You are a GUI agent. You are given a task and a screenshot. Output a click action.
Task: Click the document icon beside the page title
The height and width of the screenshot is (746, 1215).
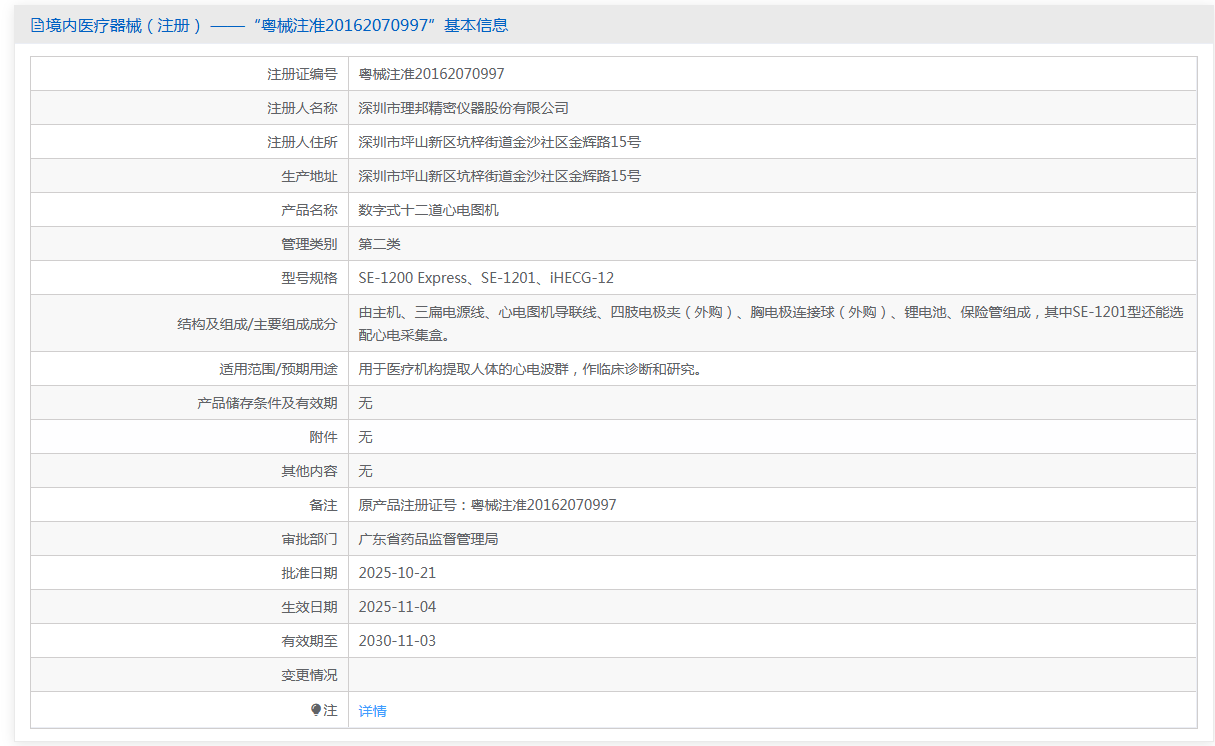(37, 25)
